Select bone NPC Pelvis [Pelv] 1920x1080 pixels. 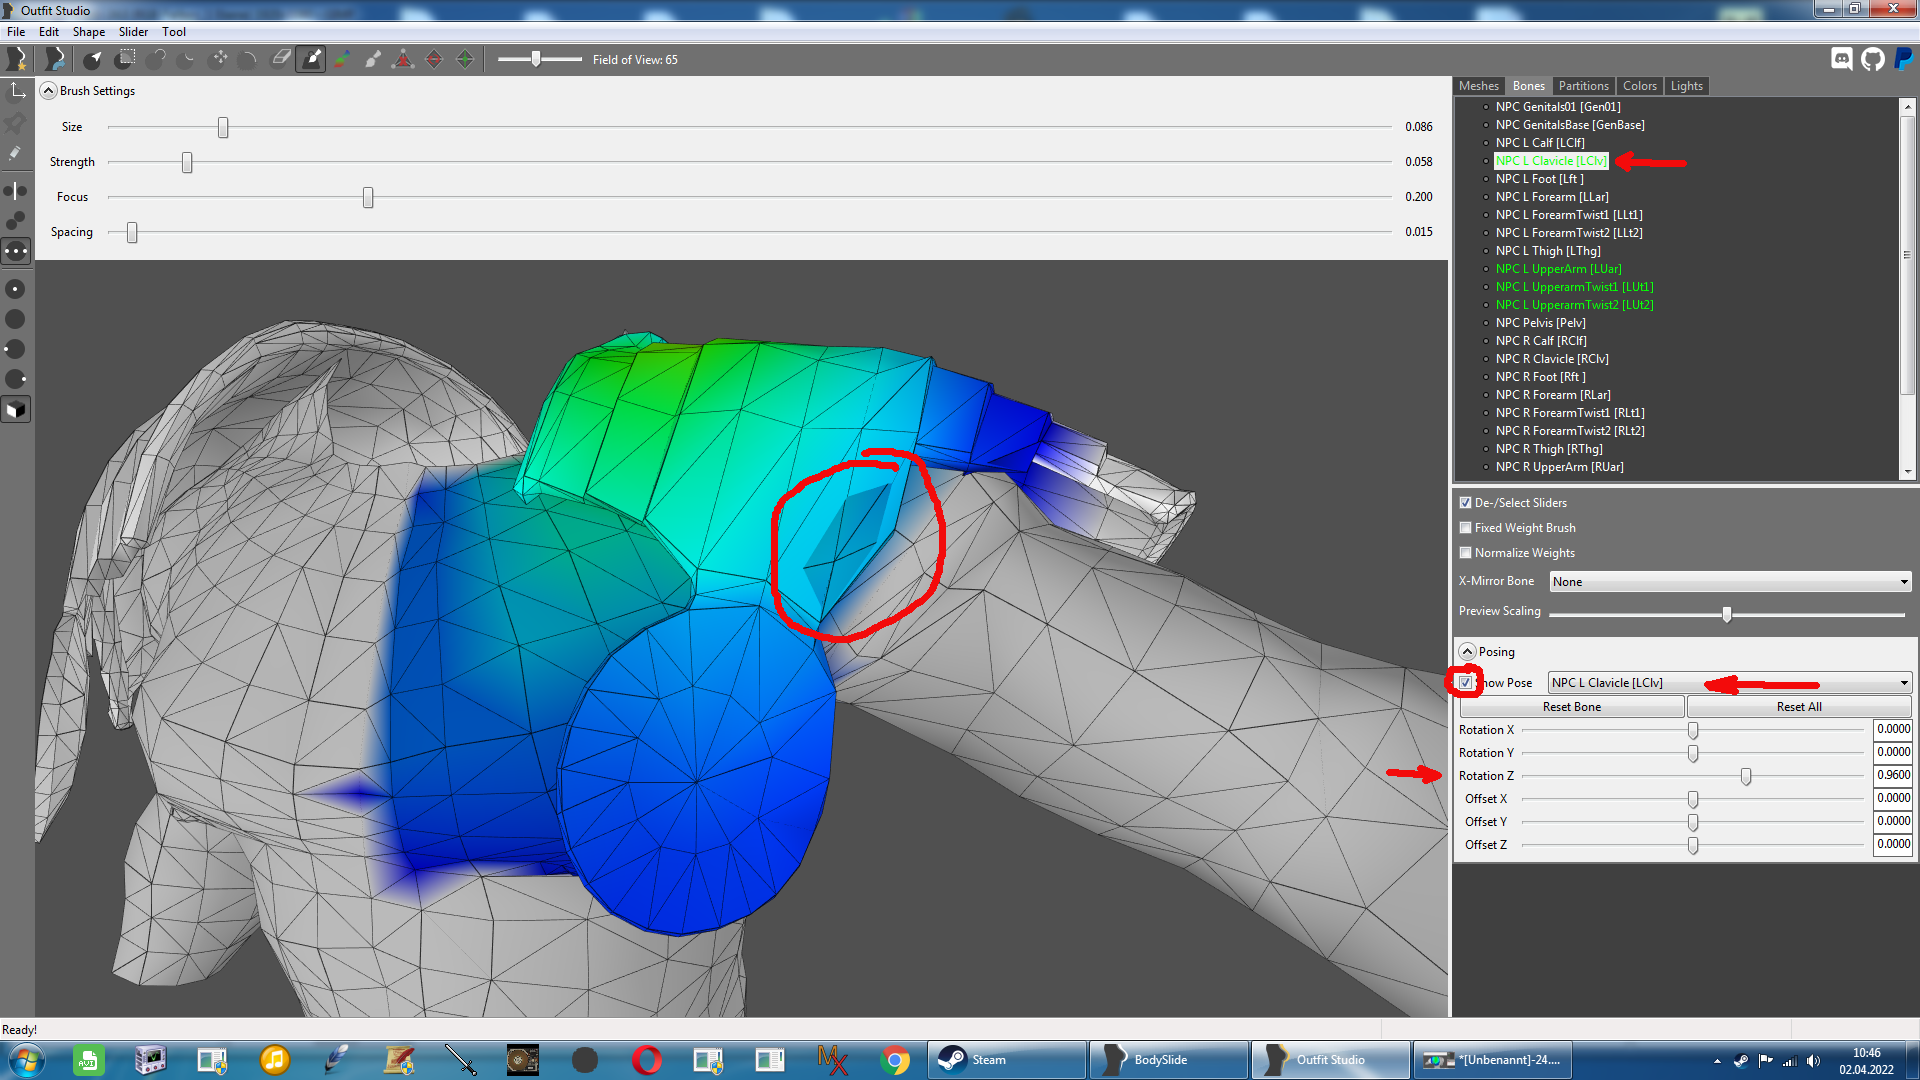[1540, 323]
